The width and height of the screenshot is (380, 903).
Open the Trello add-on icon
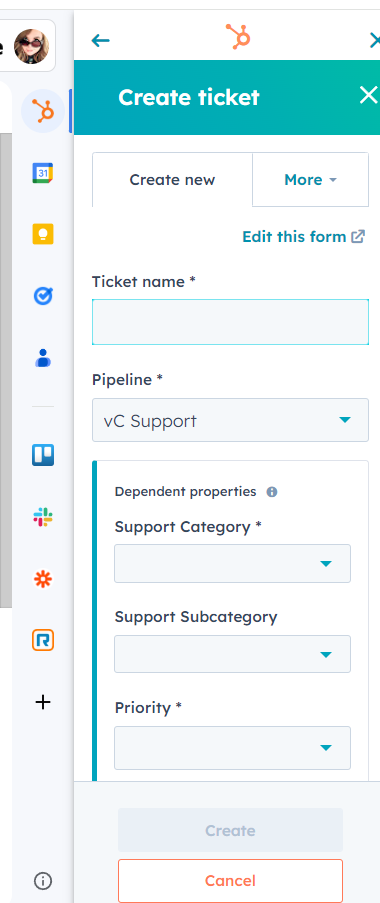43,455
